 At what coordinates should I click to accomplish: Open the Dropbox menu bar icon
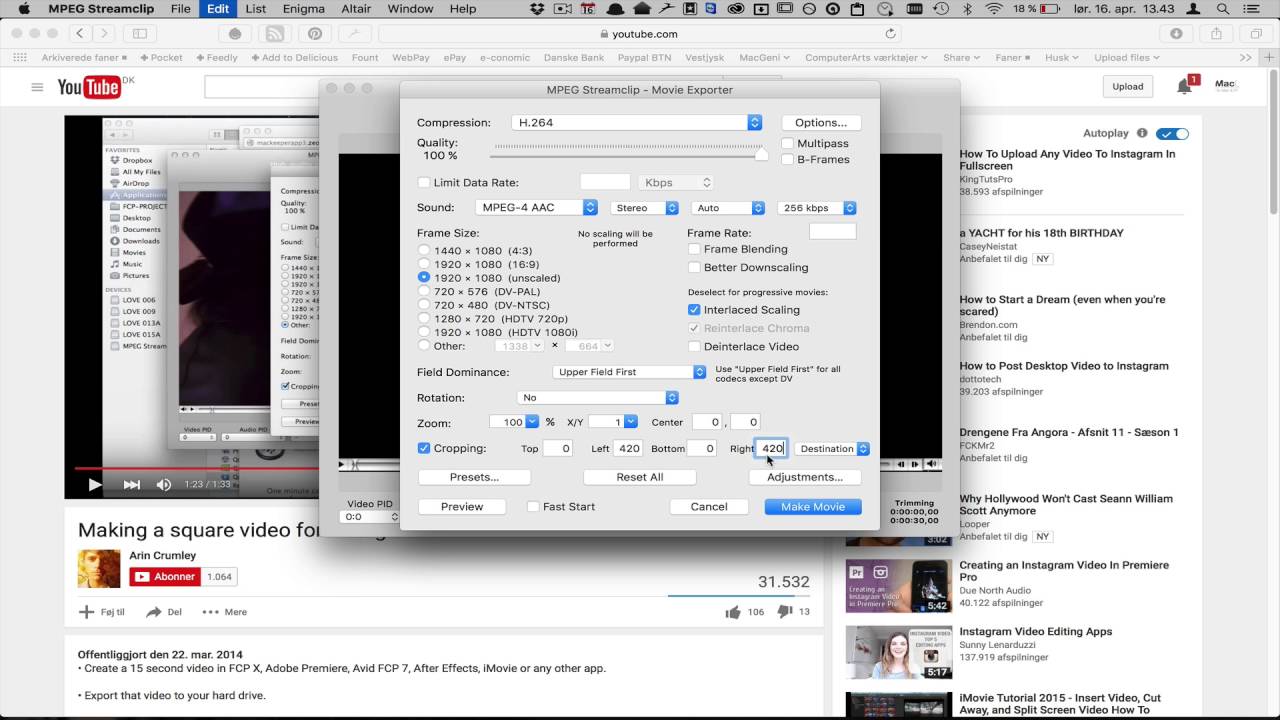538,9
